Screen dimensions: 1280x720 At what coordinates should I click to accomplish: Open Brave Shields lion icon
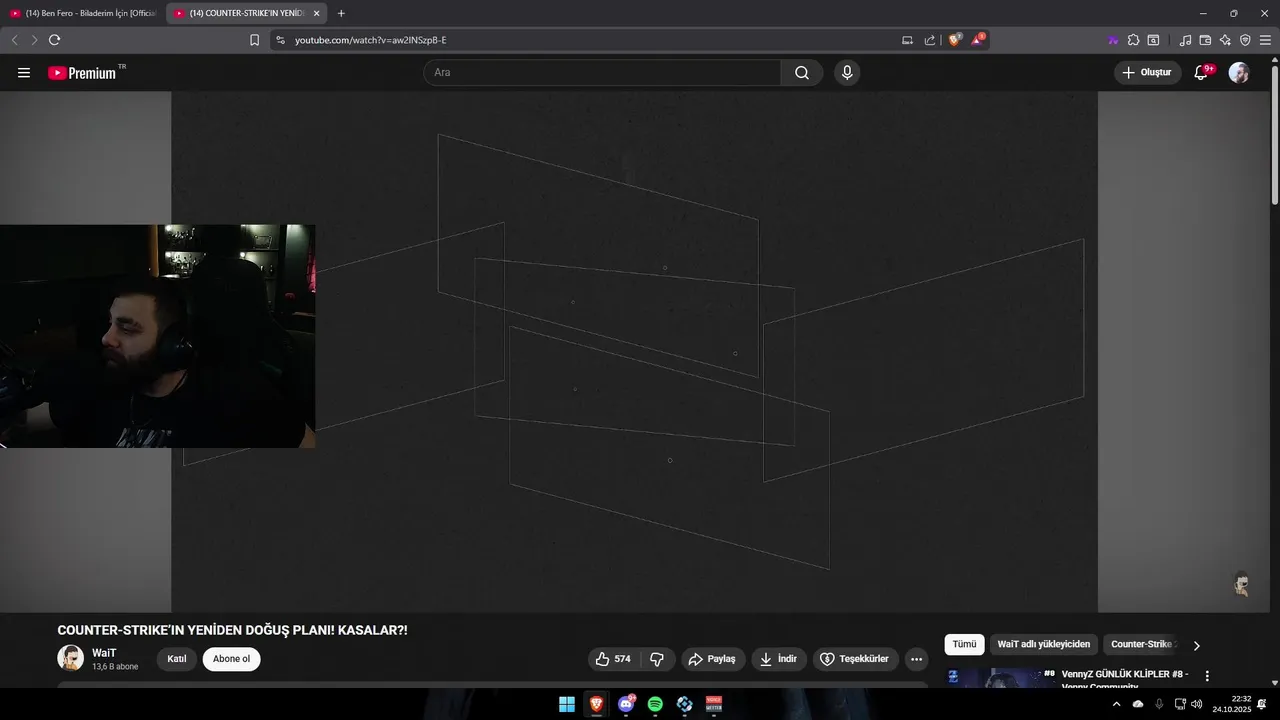tap(955, 40)
